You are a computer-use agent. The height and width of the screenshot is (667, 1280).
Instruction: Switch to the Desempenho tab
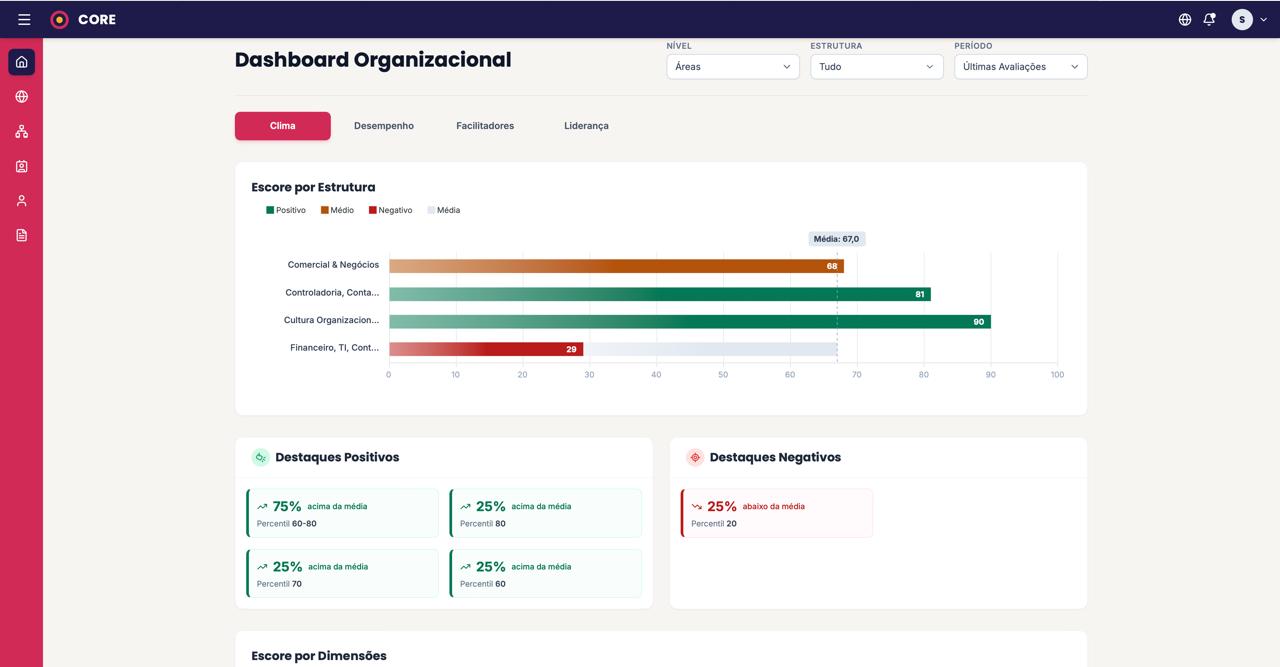pos(383,126)
